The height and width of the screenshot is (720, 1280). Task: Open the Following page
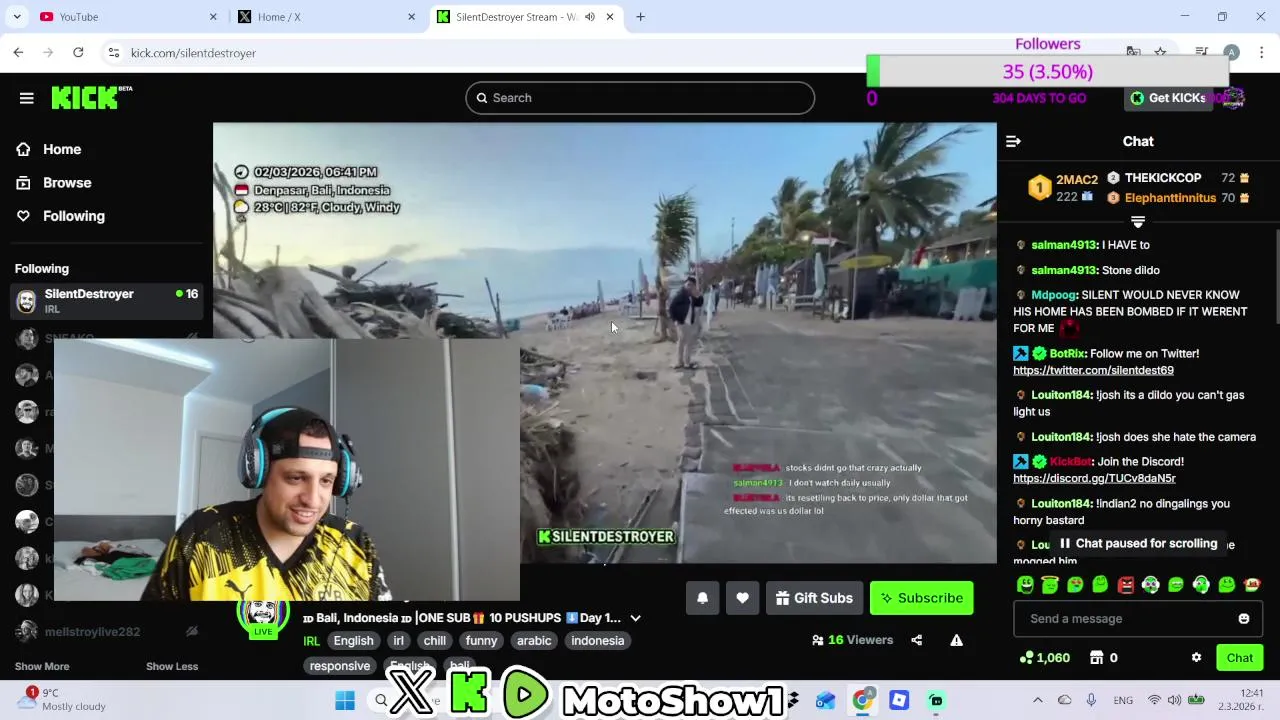(x=73, y=216)
